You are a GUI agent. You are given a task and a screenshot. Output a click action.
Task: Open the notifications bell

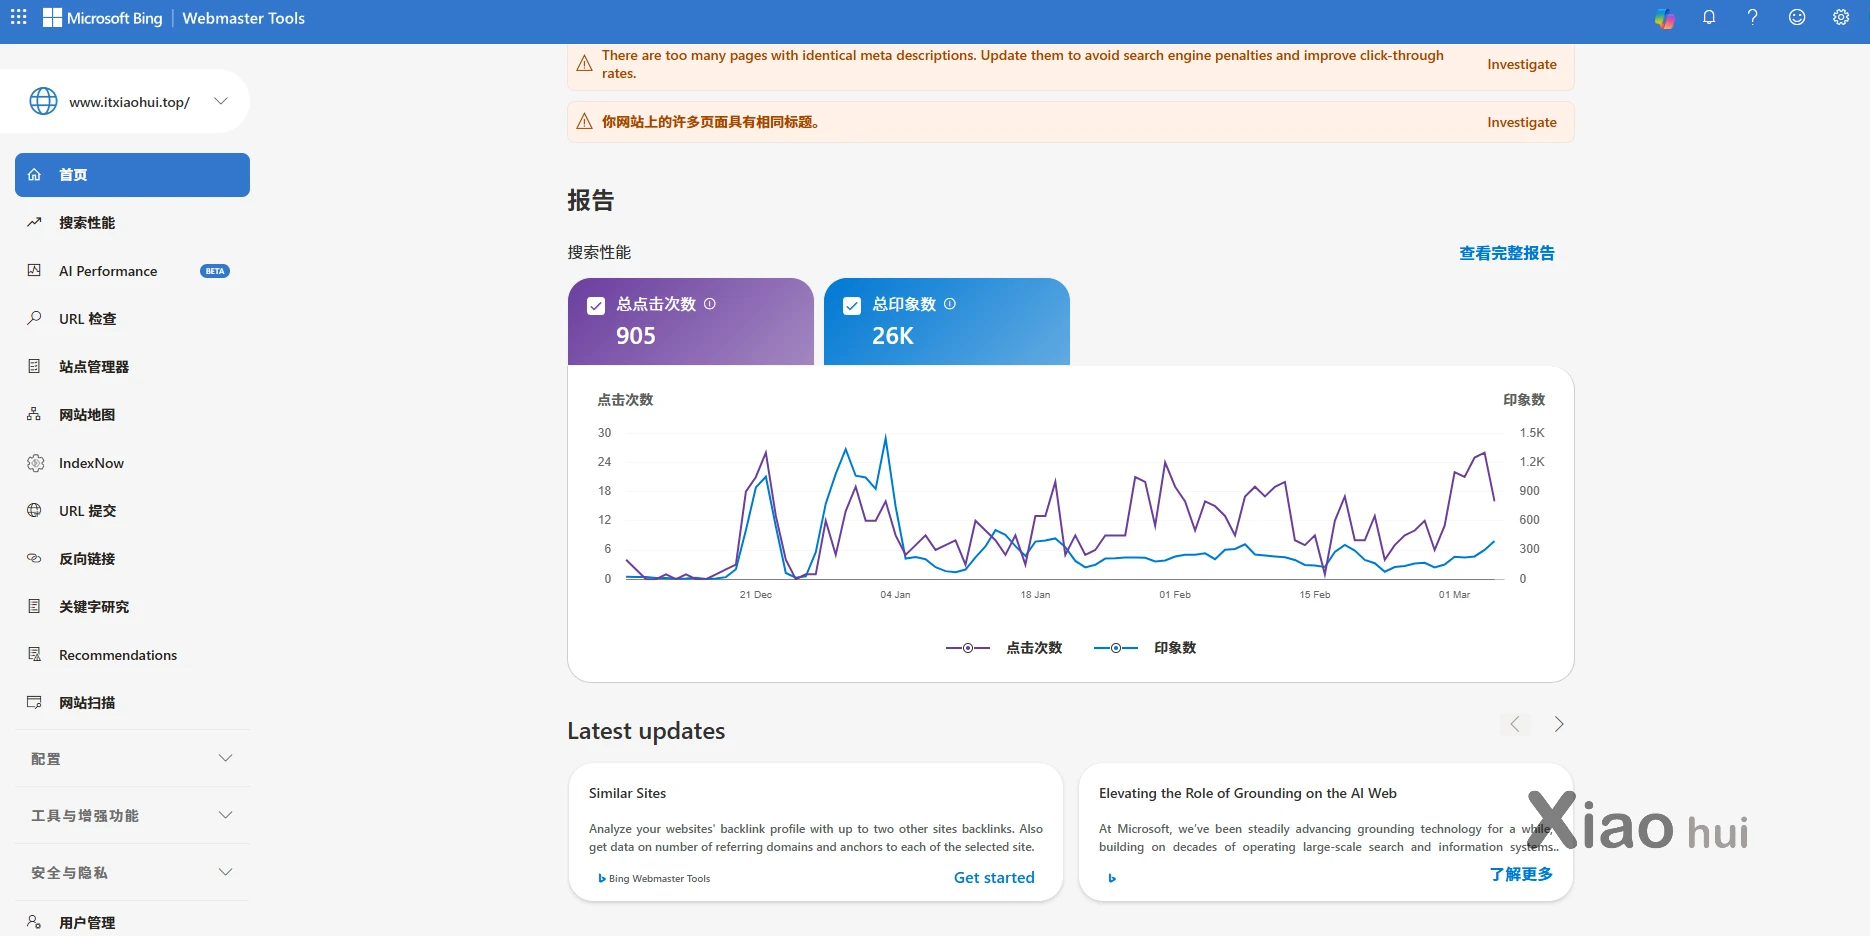click(1709, 17)
